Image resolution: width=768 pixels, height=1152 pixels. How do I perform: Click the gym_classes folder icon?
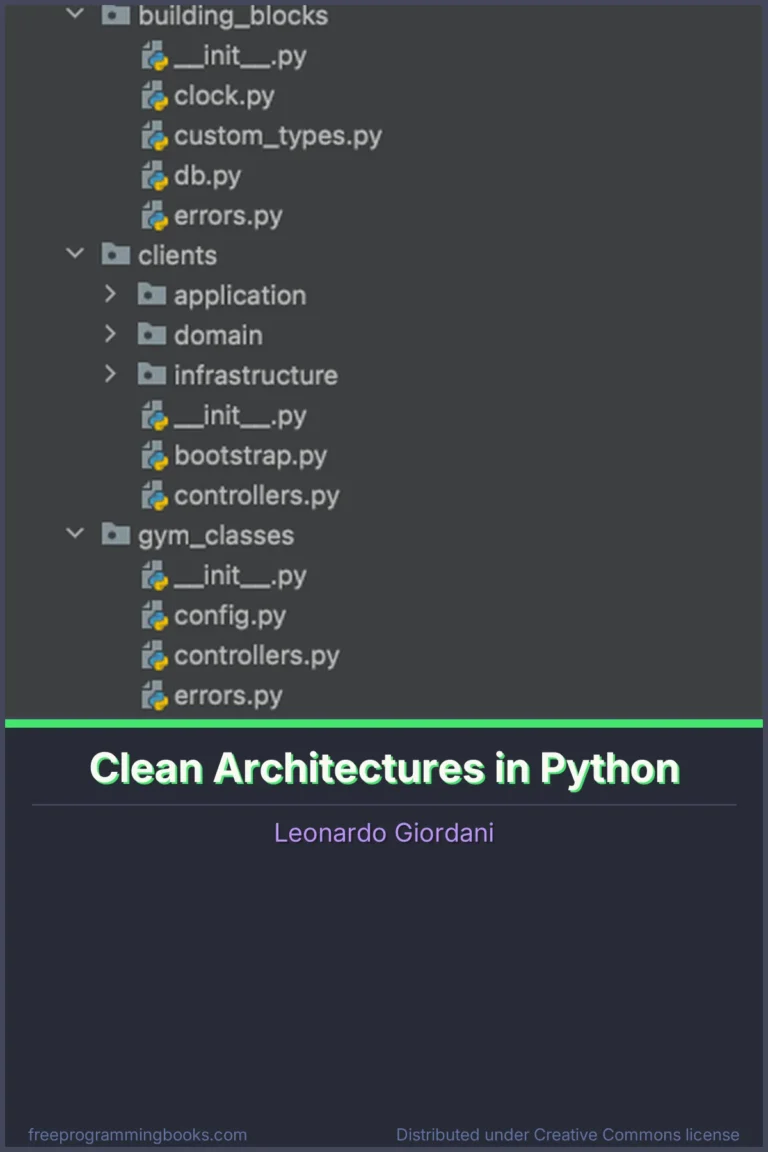115,534
